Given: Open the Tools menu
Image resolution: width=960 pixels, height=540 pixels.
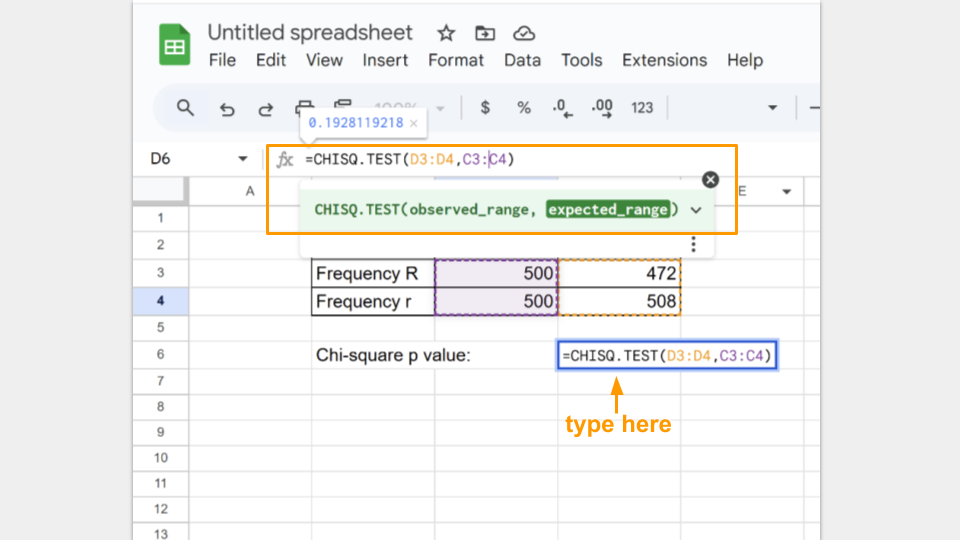Looking at the screenshot, I should pos(582,60).
